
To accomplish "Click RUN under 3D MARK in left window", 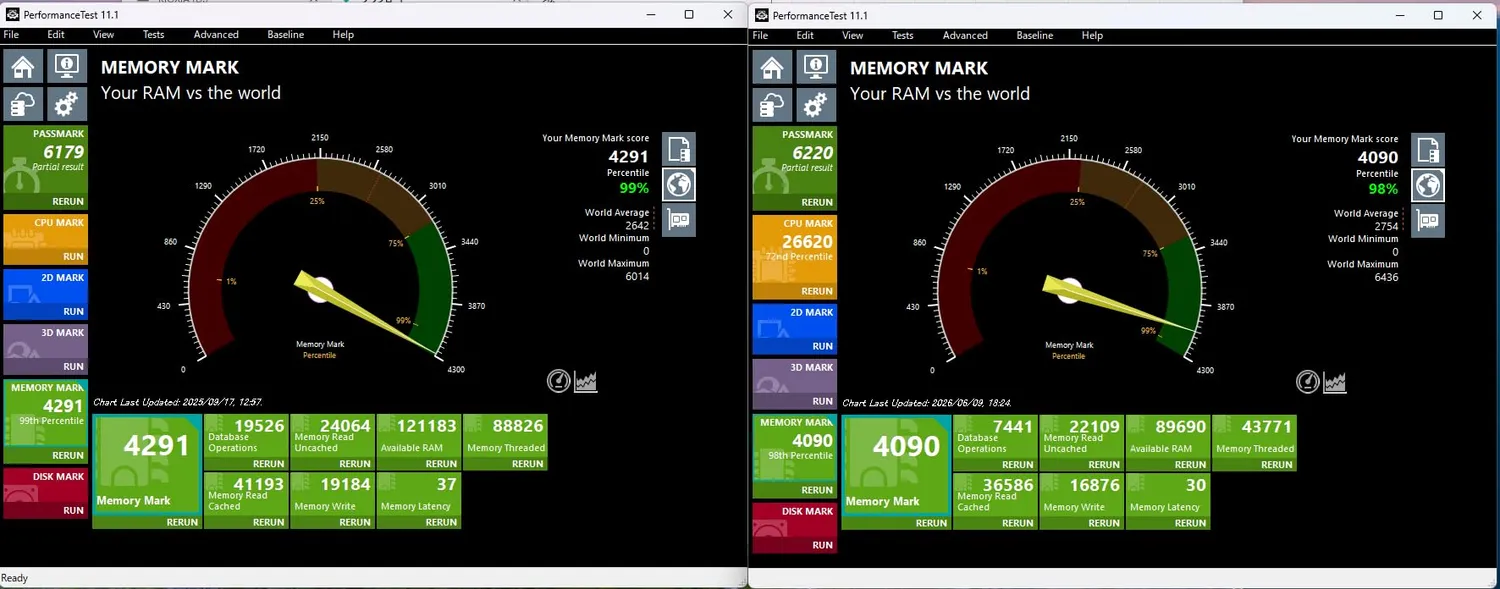I will pyautogui.click(x=74, y=367).
